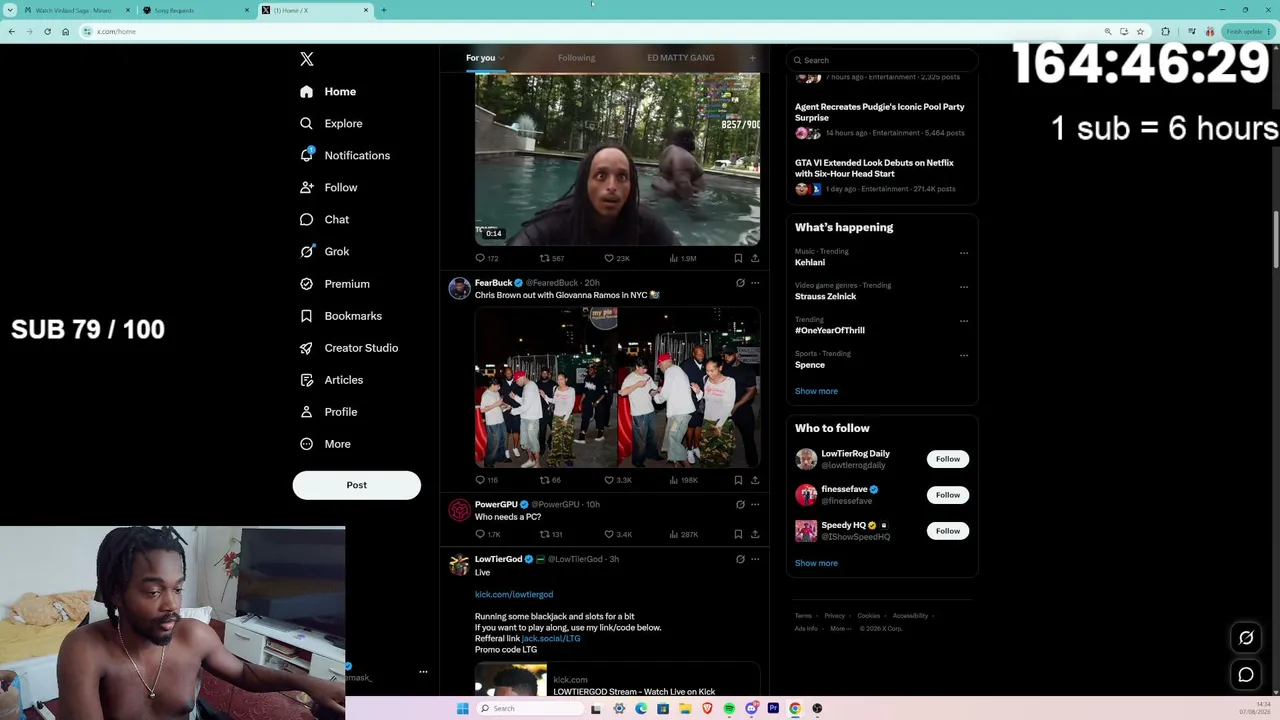Open Bookmarks in the sidebar
The image size is (1280, 720).
pos(341,316)
